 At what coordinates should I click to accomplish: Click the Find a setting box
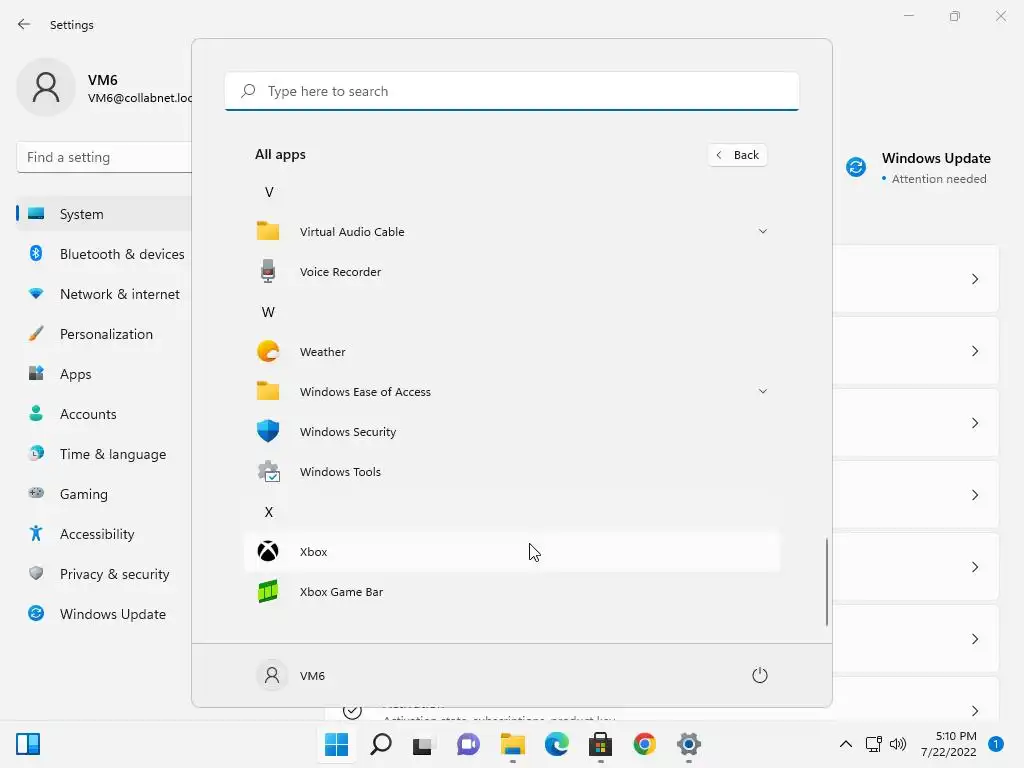(x=104, y=157)
